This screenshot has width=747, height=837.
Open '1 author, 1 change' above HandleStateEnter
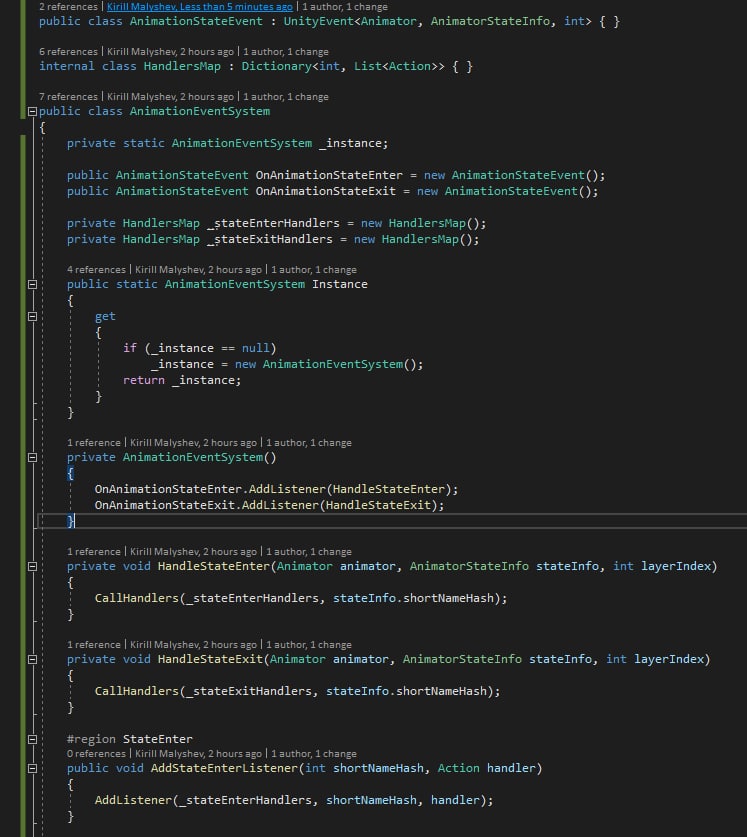click(309, 551)
